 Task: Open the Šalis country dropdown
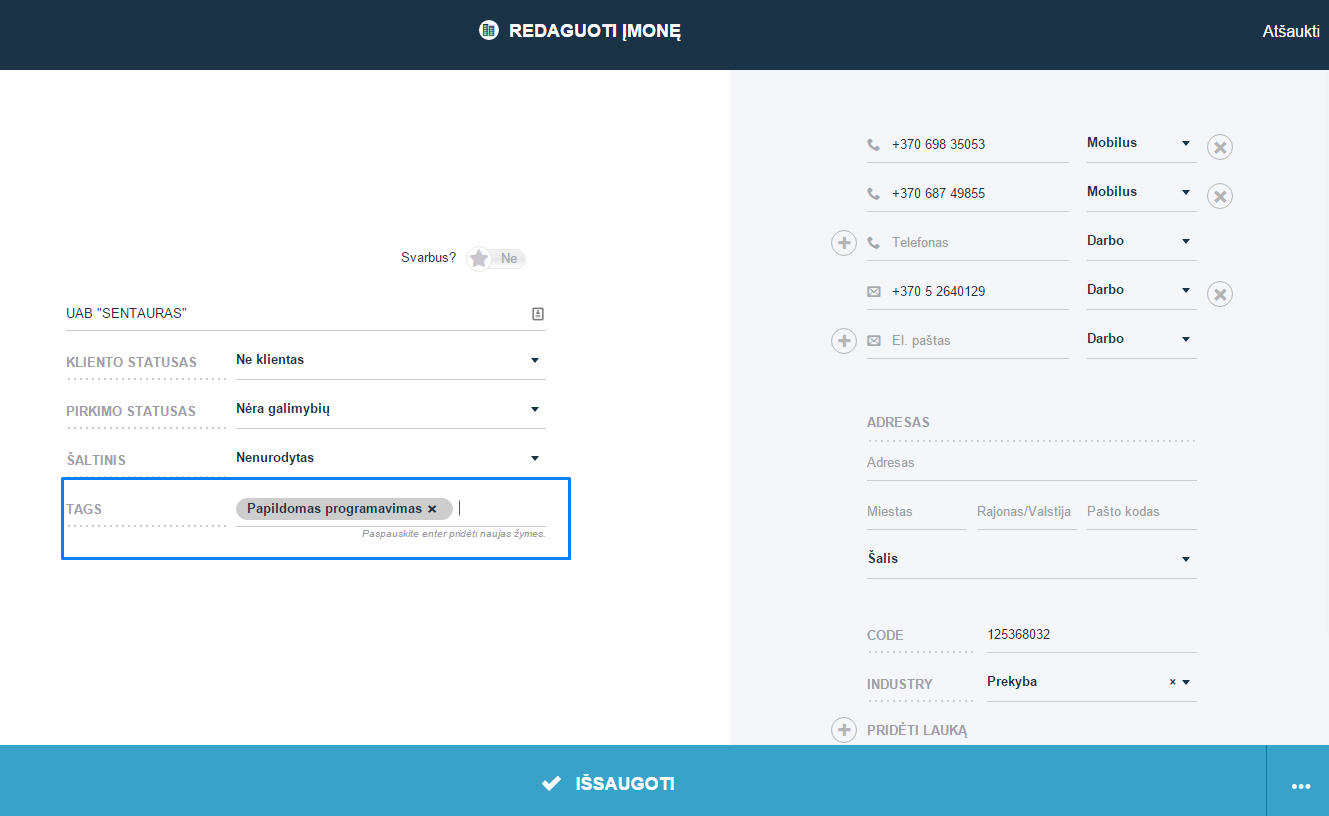tap(1032, 559)
